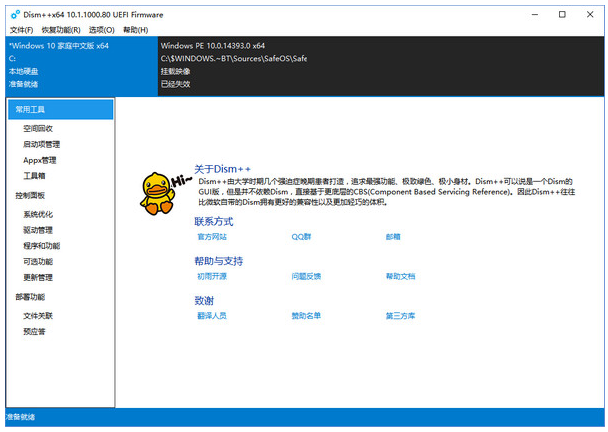The height and width of the screenshot is (432, 608).
Task: Open the 文件(F) menu
Action: [x=21, y=30]
